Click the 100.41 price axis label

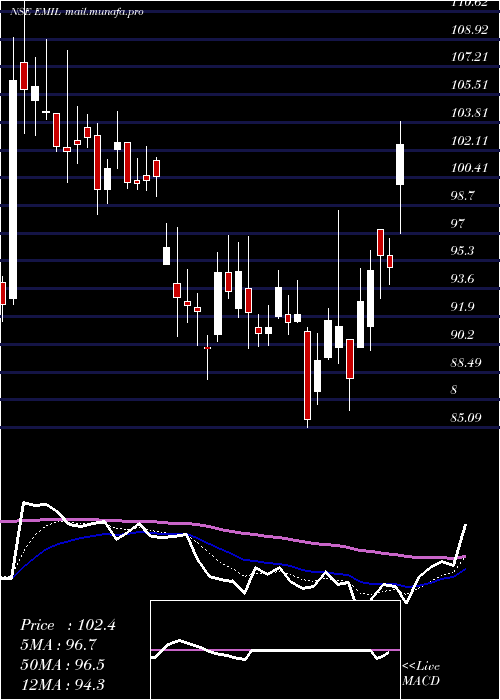click(469, 168)
